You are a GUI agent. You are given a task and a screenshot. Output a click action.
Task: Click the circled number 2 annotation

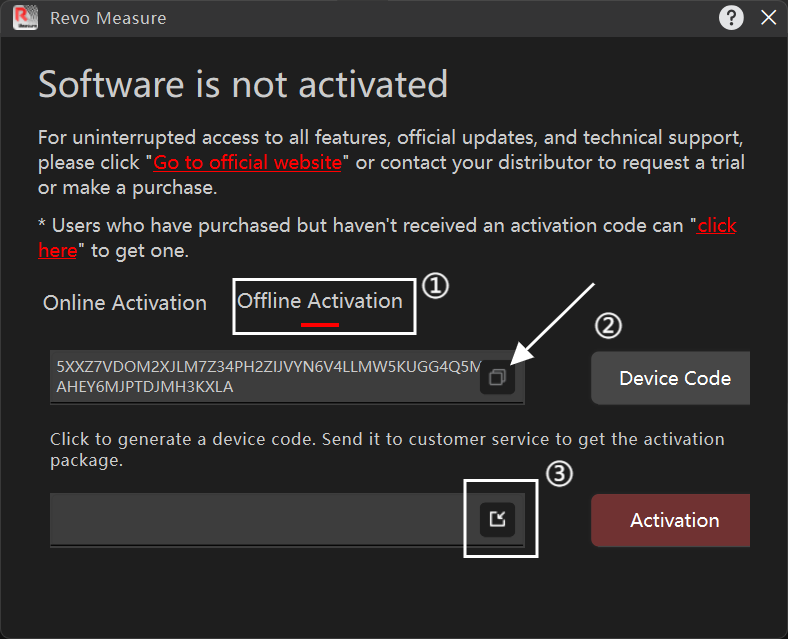tap(609, 325)
